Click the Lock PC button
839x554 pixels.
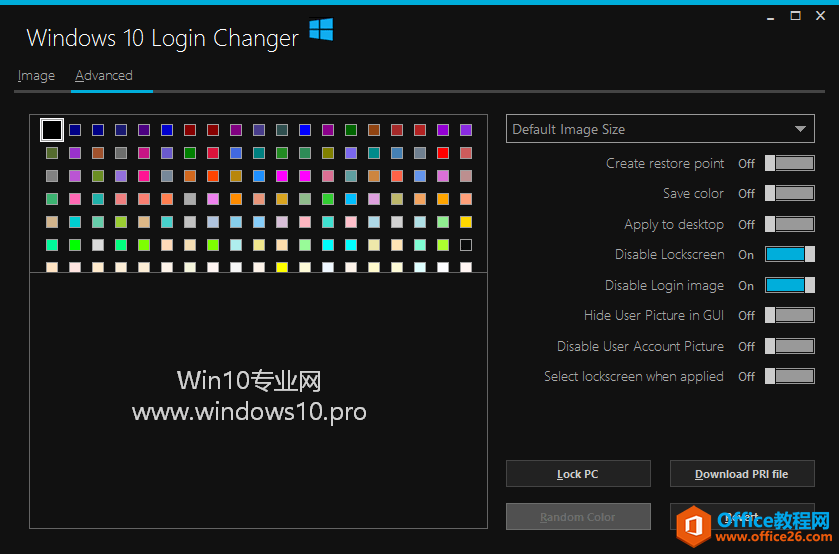(578, 474)
